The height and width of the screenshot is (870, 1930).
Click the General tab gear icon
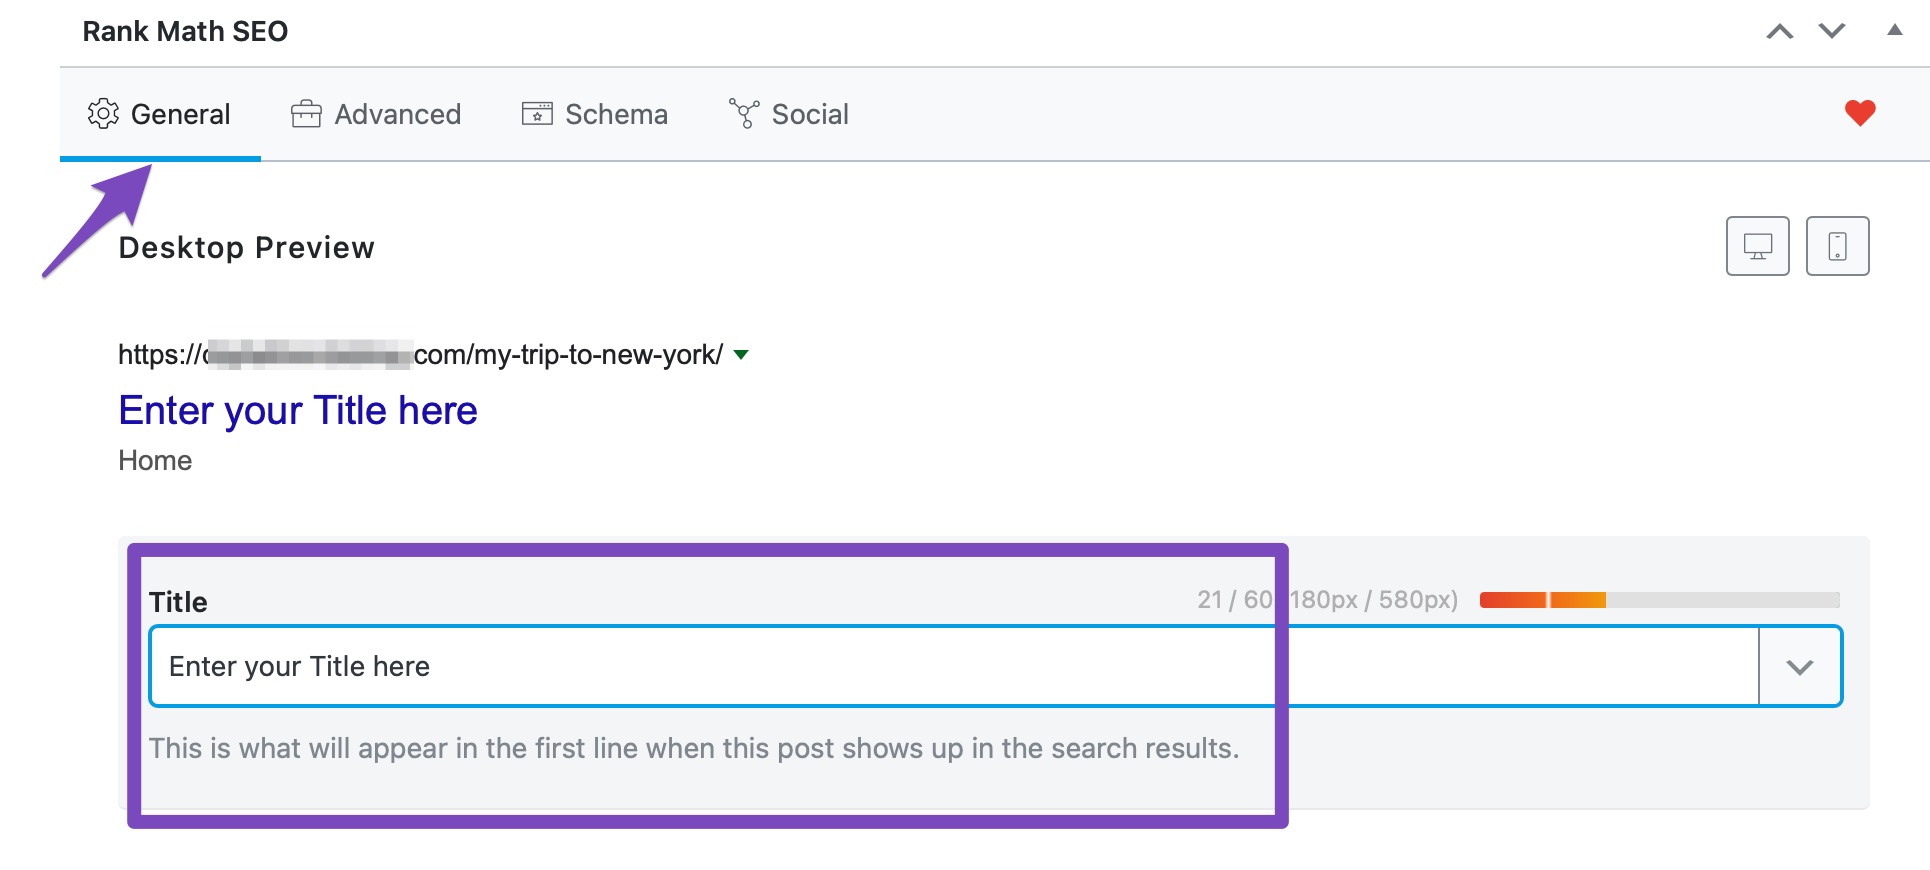[103, 114]
